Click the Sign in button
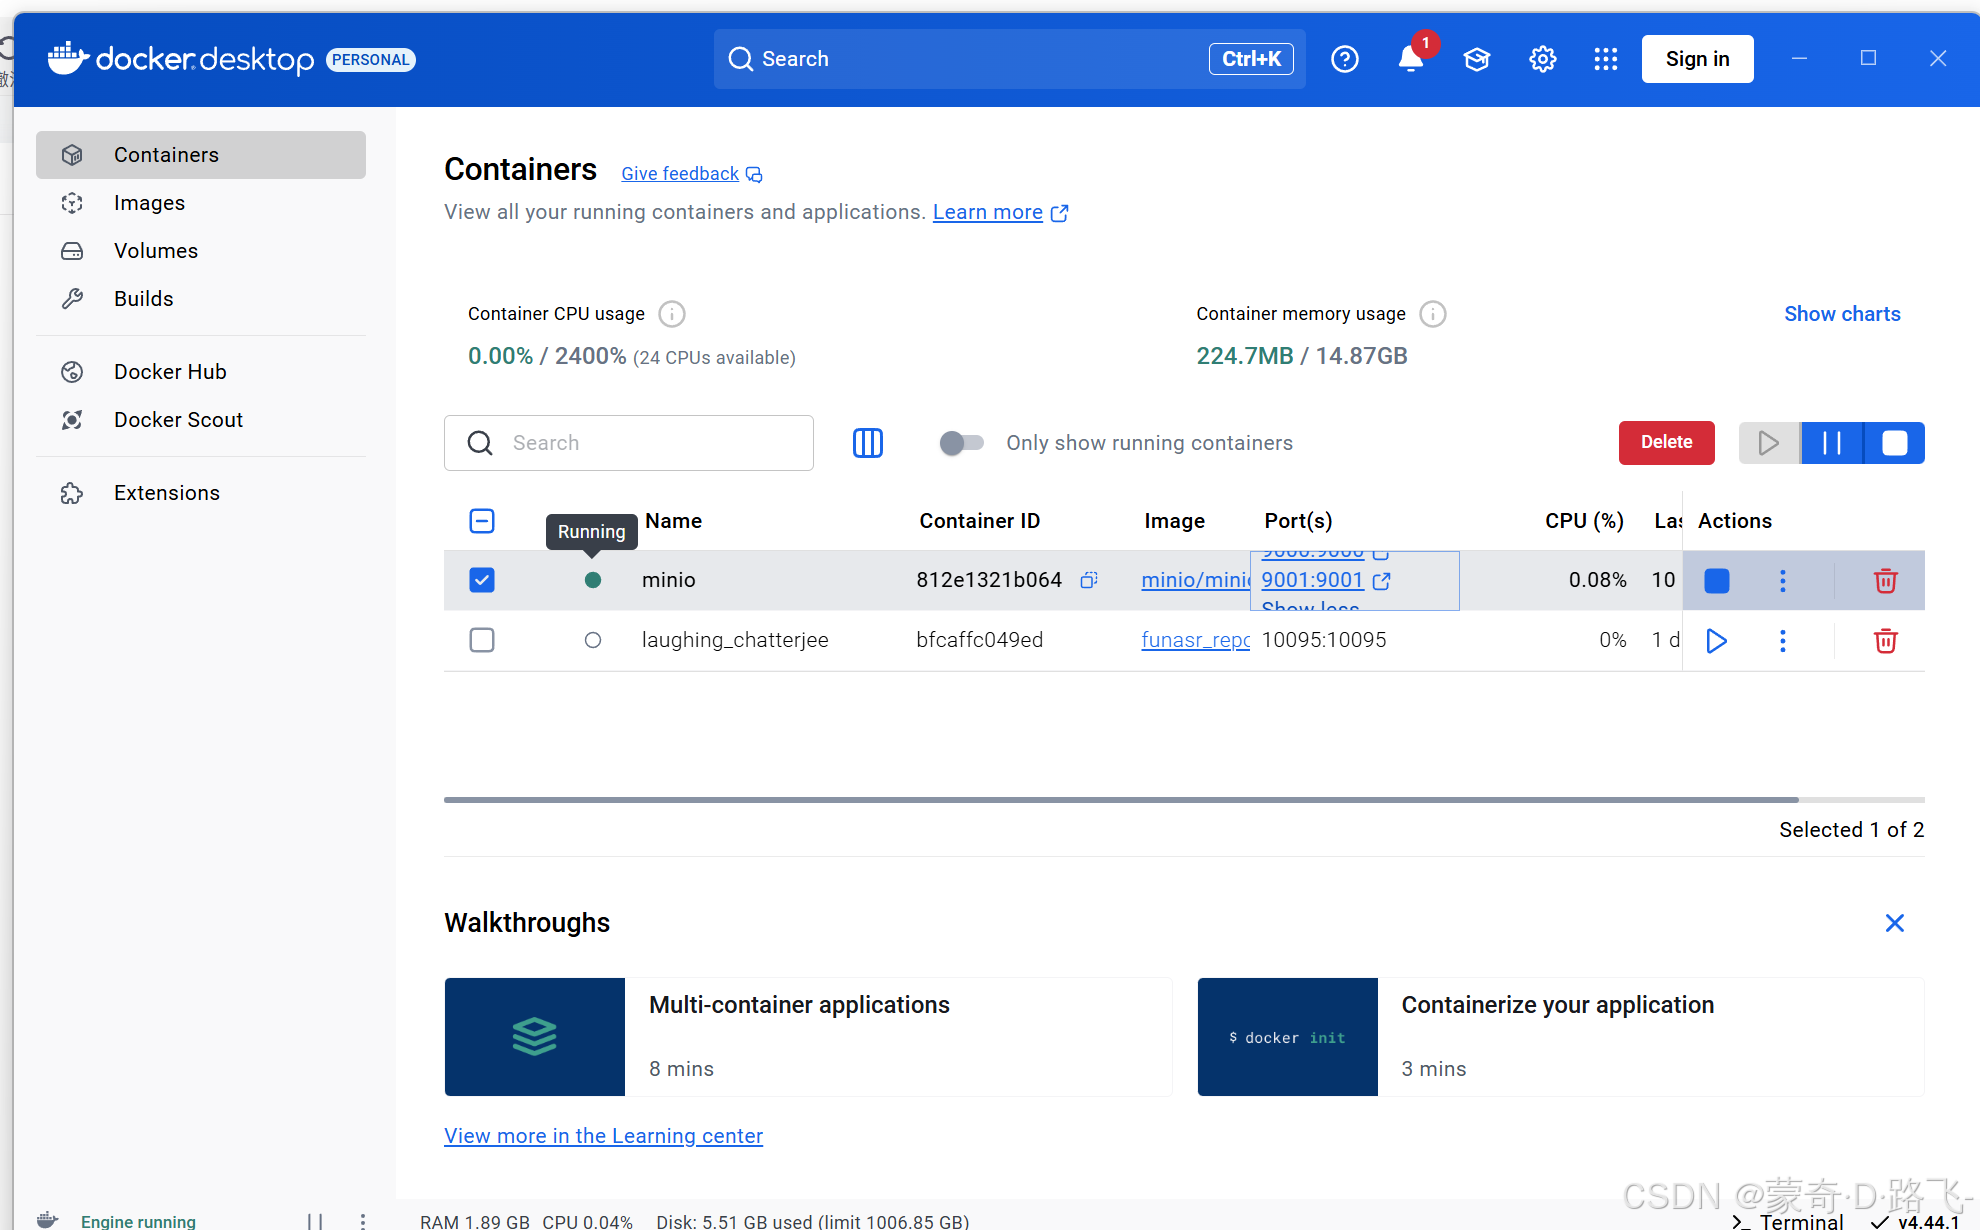 [1697, 59]
